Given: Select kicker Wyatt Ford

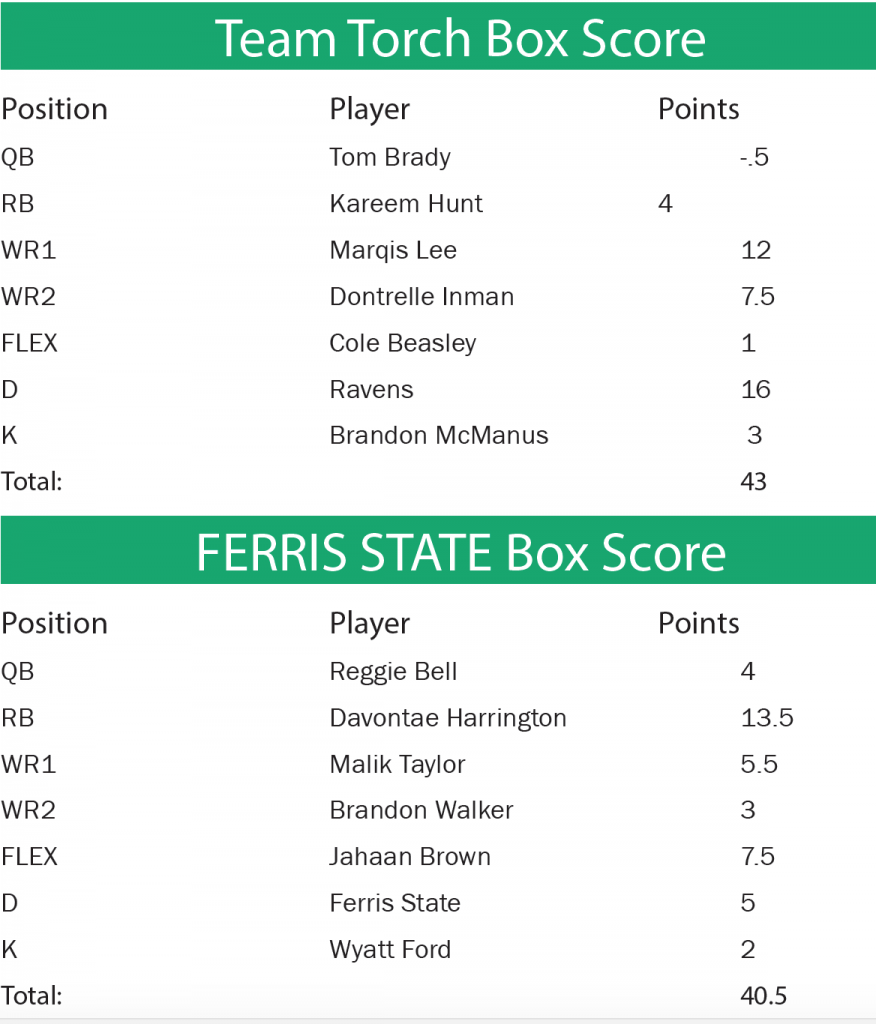Looking at the screenshot, I should click(390, 949).
